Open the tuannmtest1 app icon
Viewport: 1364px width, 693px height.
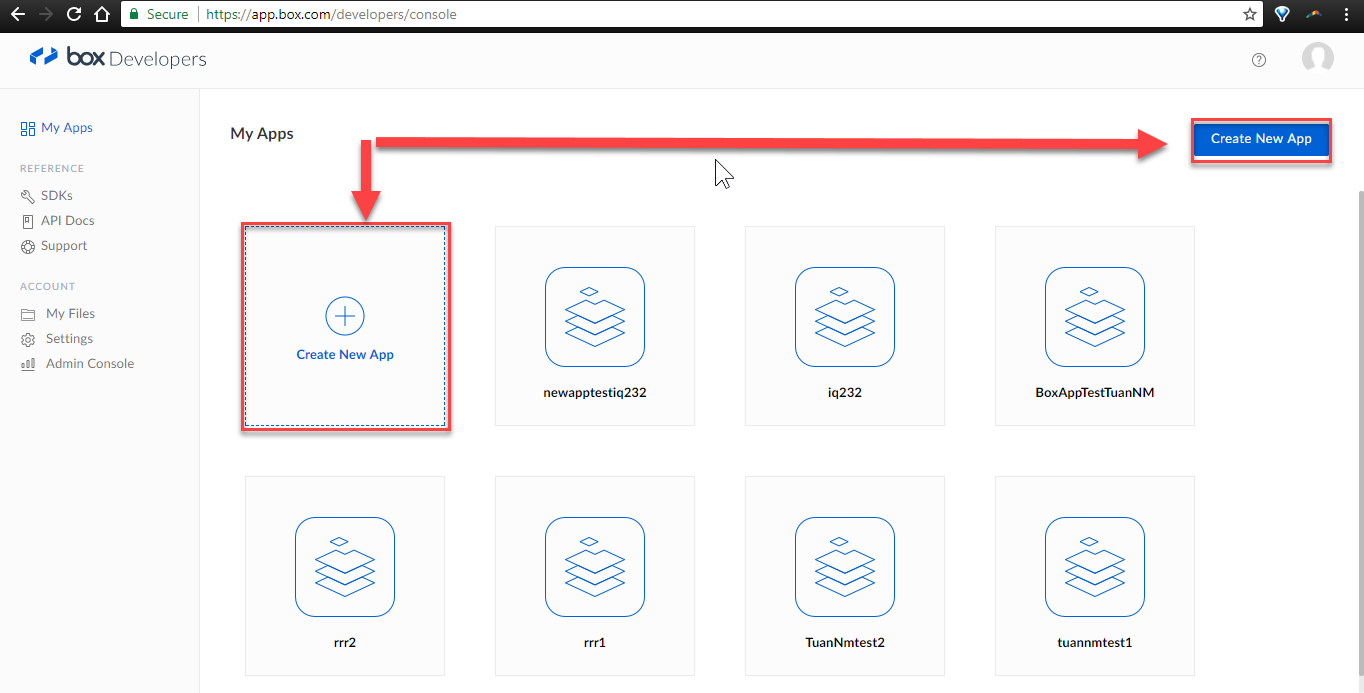pos(1095,567)
